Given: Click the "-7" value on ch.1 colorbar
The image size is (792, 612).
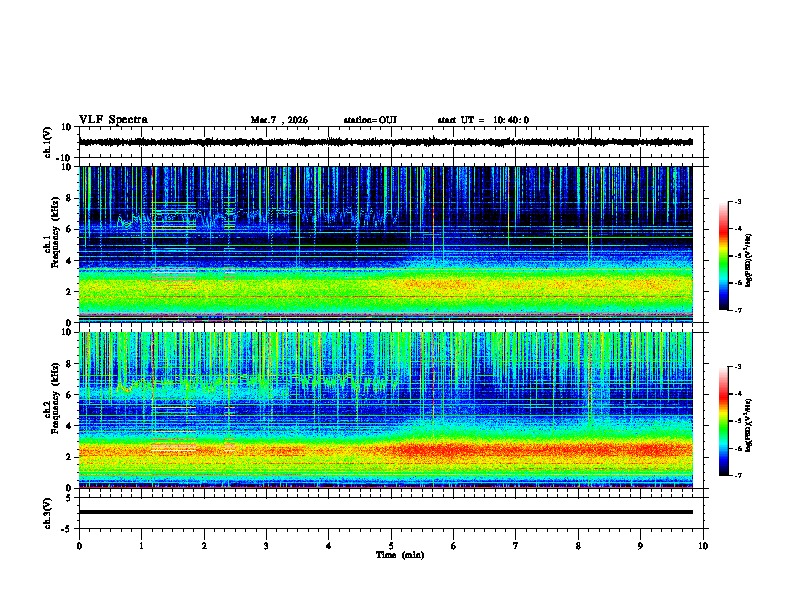Looking at the screenshot, I should (737, 310).
